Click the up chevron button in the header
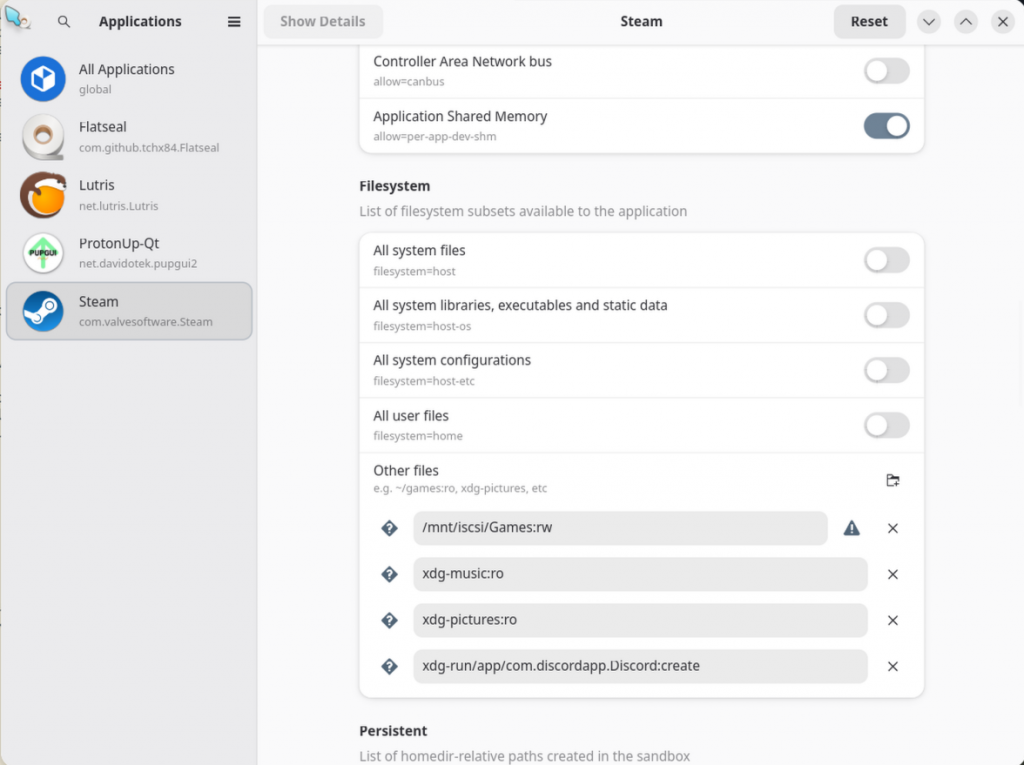The height and width of the screenshot is (765, 1024). click(965, 21)
